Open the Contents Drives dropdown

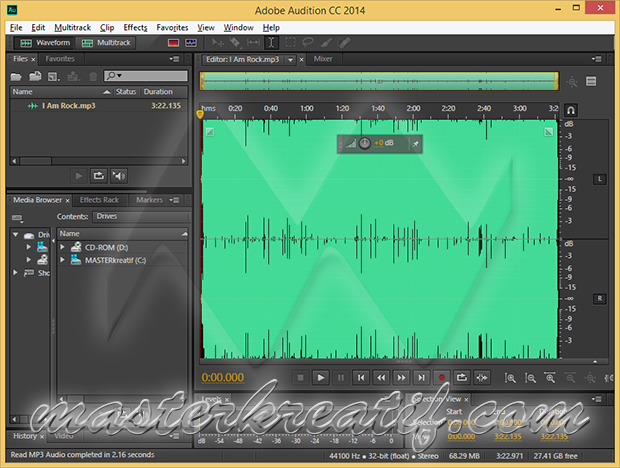pyautogui.click(x=141, y=216)
